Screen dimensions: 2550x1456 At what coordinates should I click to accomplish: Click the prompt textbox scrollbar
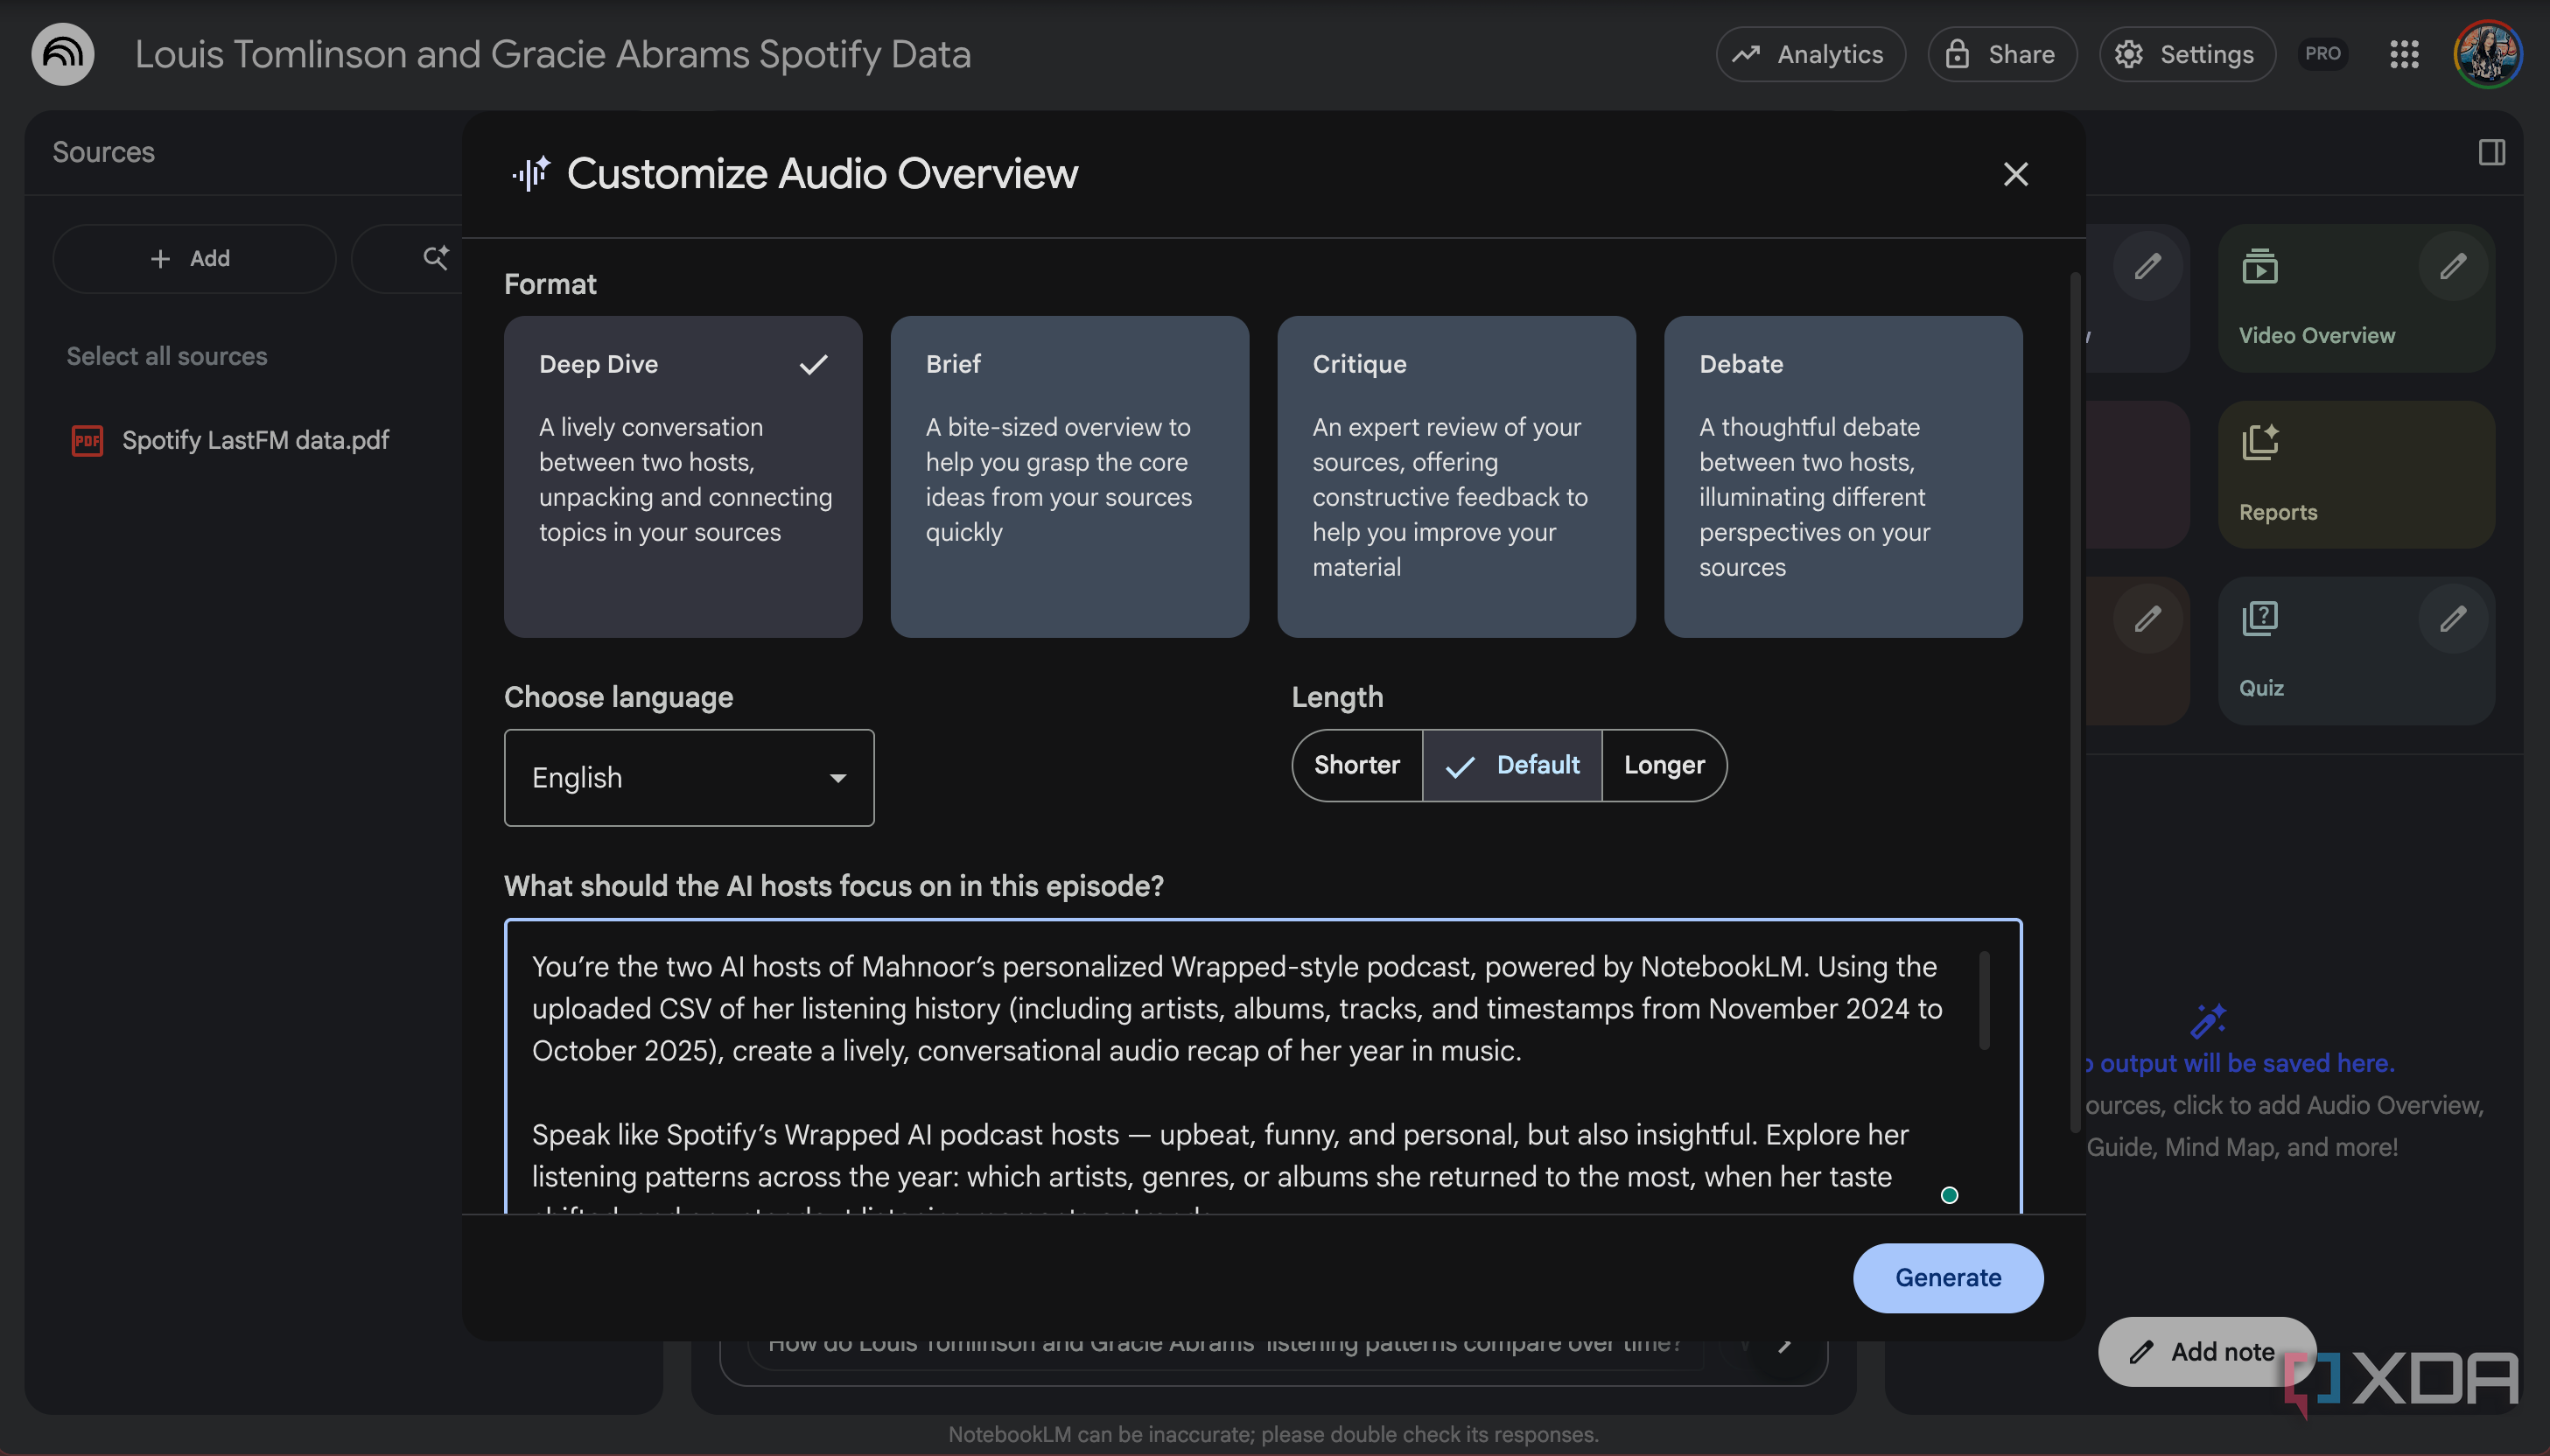pyautogui.click(x=1984, y=1000)
